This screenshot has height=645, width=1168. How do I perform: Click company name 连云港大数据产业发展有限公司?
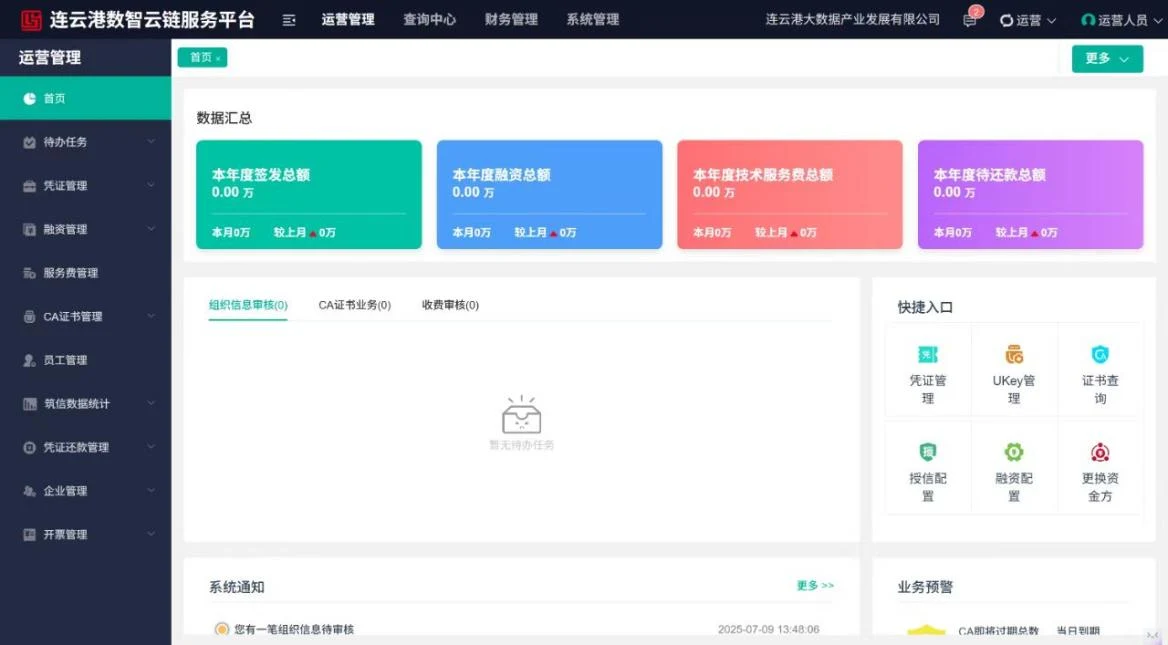click(x=852, y=19)
